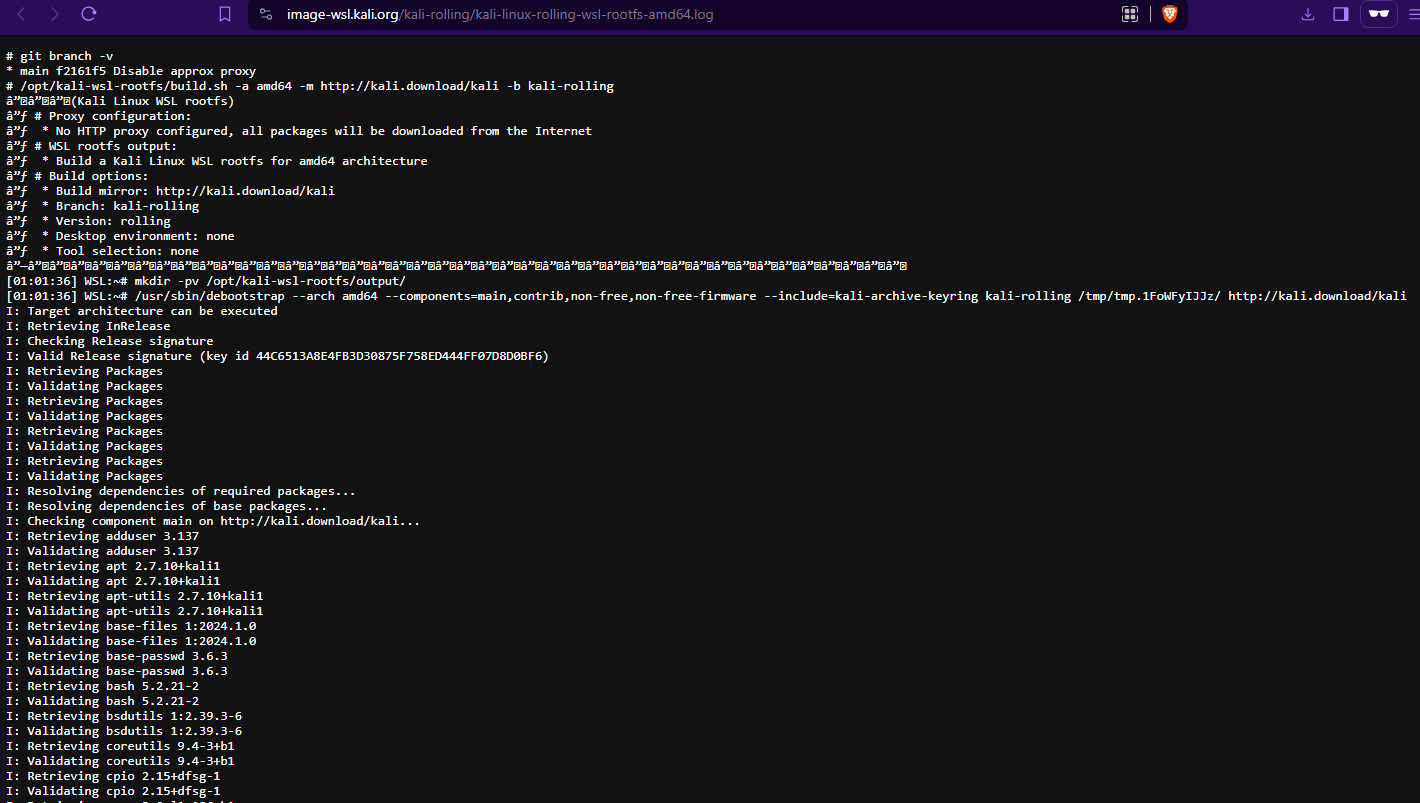Image resolution: width=1420 pixels, height=803 pixels.
Task: Click the sunglasses profile icon
Action: tap(1379, 14)
